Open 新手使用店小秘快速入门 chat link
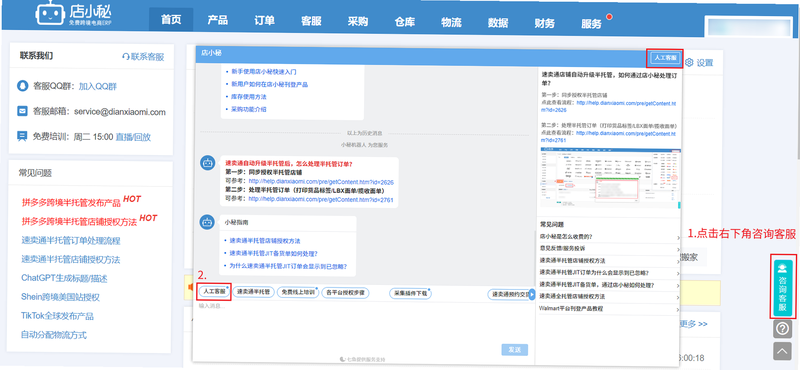This screenshot has width=800, height=370. (263, 72)
